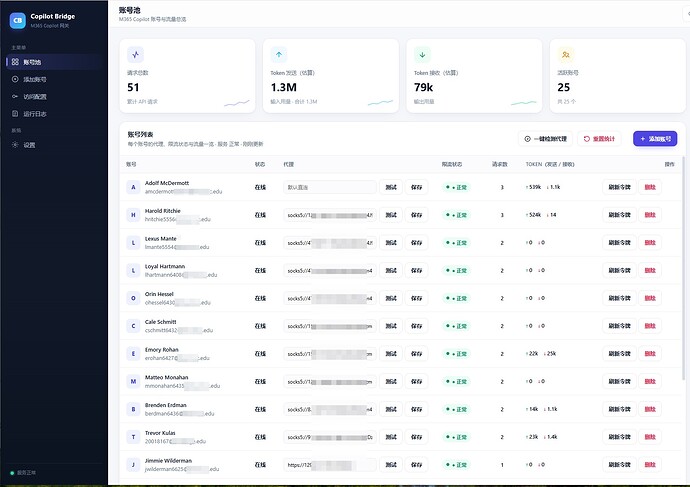Click 刷新令牌 for Jimmie Wilderman
This screenshot has height=487, width=690.
click(x=619, y=465)
